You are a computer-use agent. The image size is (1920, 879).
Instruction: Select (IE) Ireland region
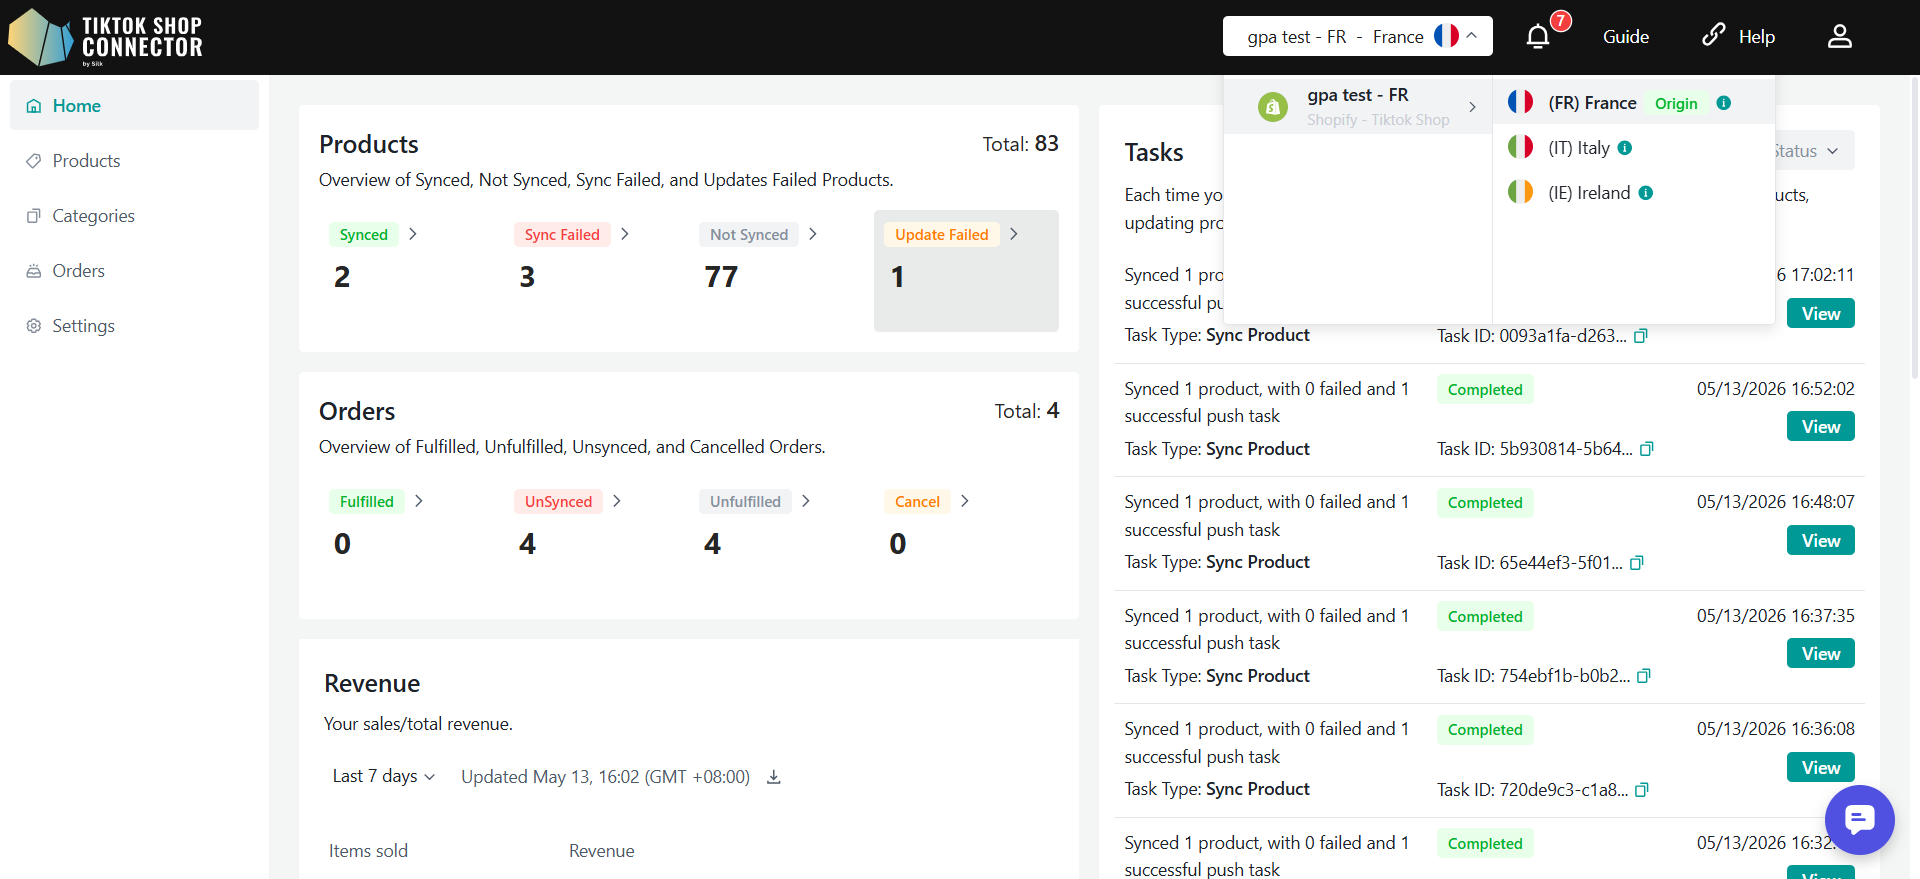(x=1634, y=193)
